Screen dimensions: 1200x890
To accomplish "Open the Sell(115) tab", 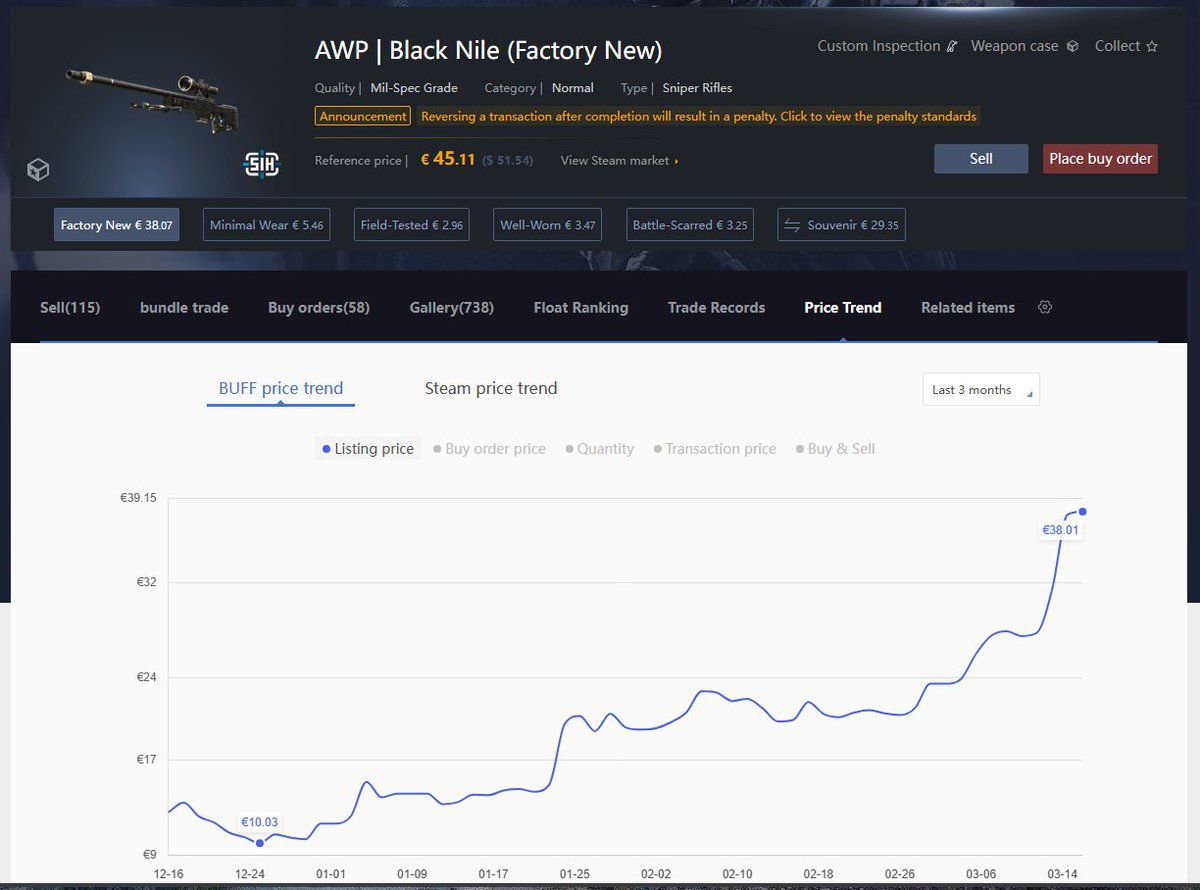I will 70,307.
